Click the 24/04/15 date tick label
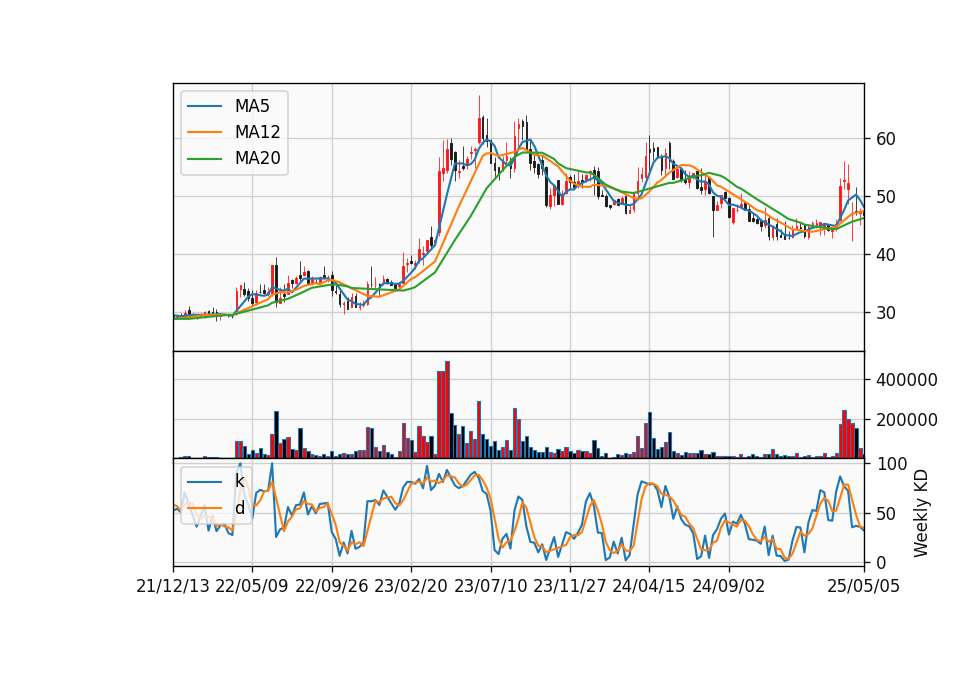The height and width of the screenshot is (690, 960). (x=649, y=586)
